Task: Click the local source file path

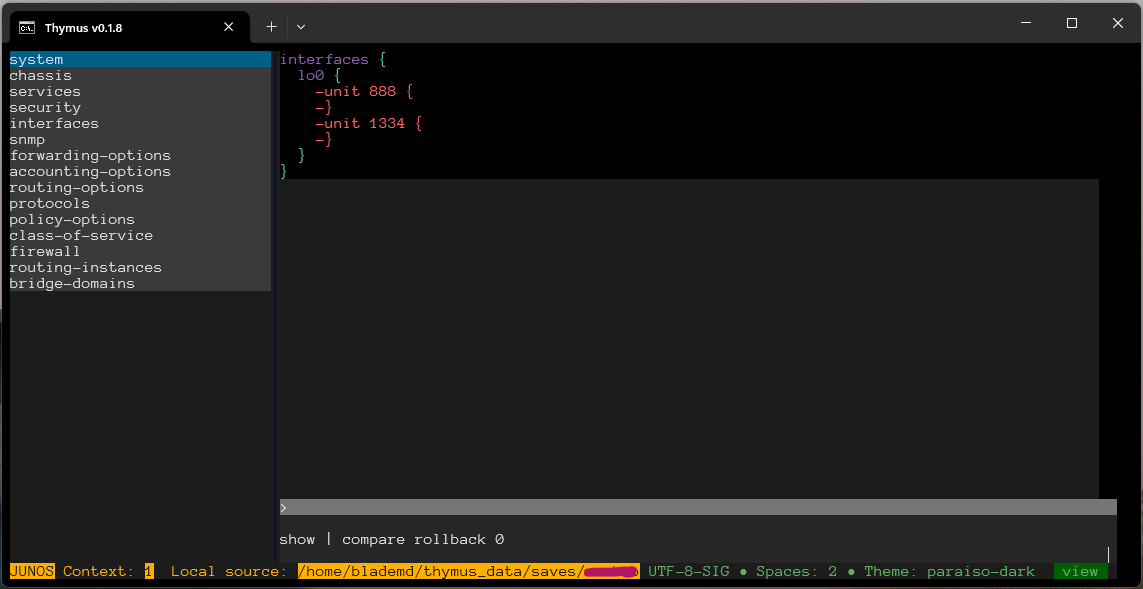Action: (x=469, y=572)
